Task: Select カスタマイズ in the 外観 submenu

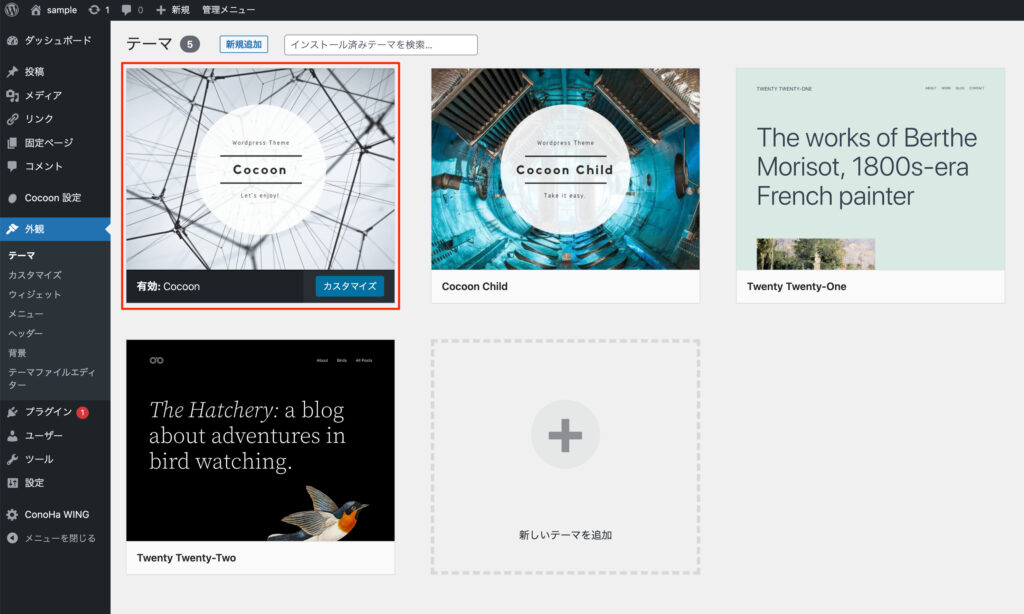Action: pyautogui.click(x=35, y=275)
